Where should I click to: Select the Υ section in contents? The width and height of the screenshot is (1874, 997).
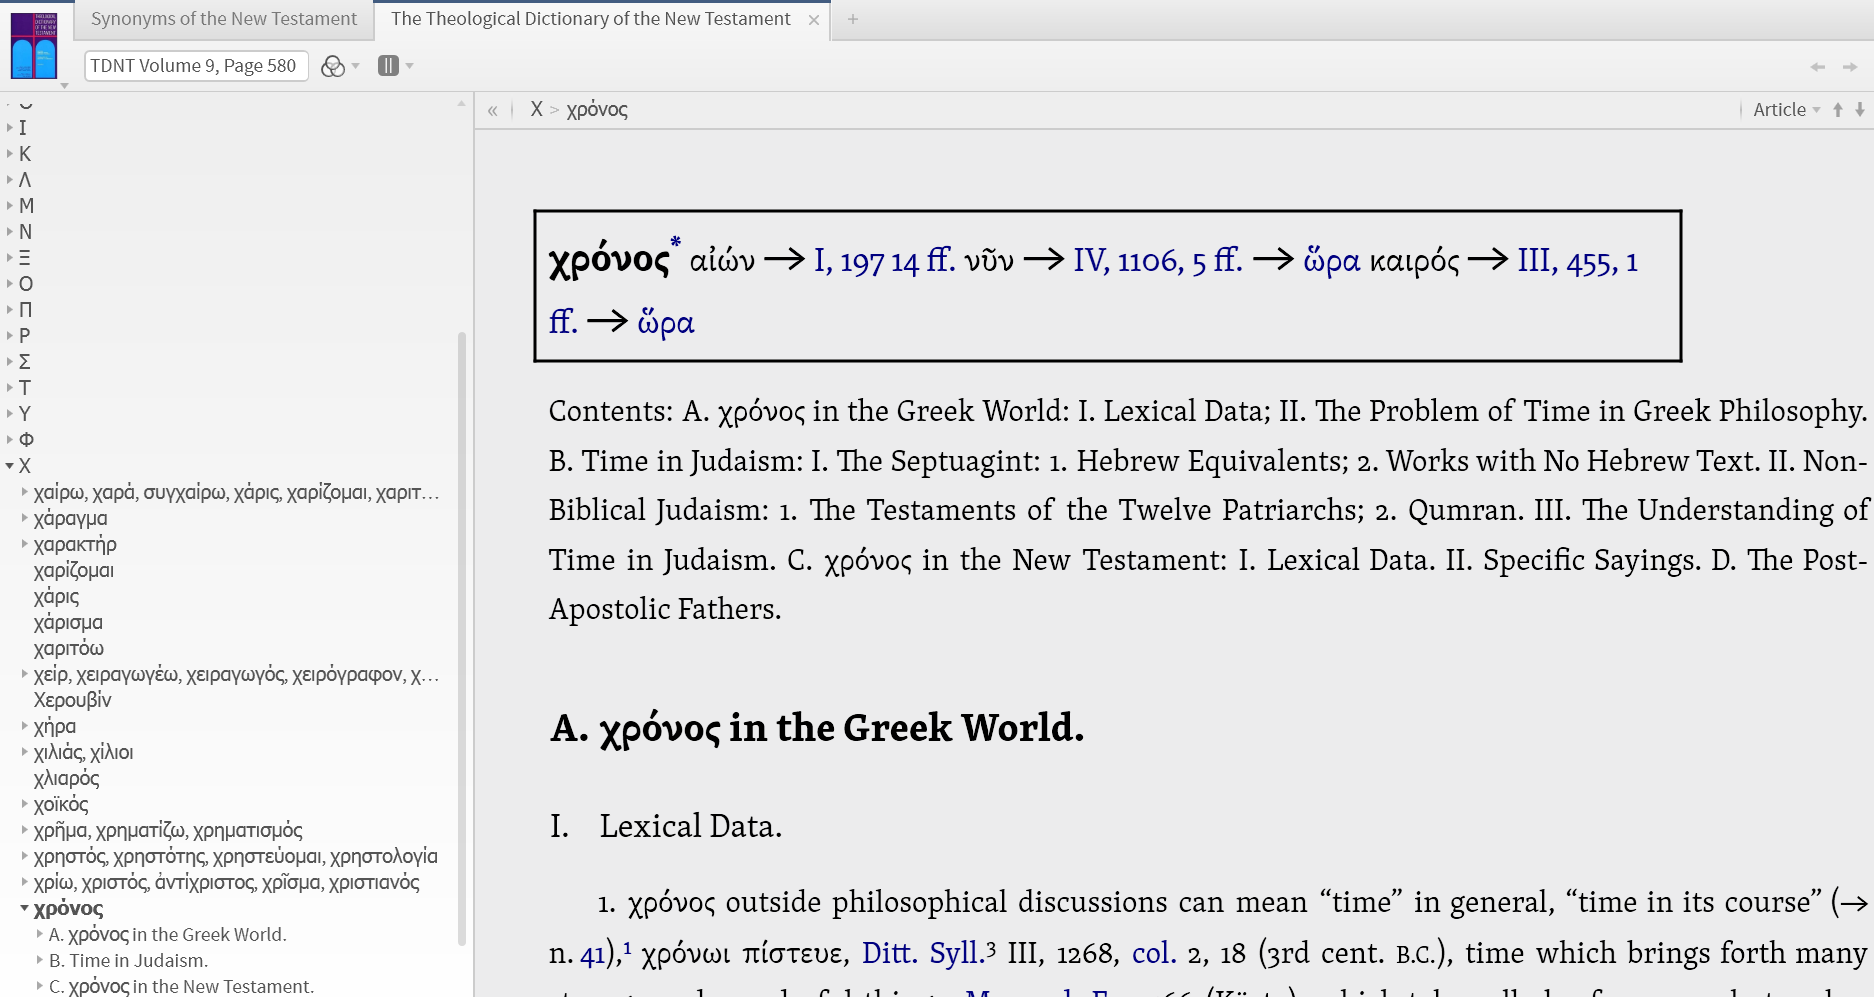(25, 414)
